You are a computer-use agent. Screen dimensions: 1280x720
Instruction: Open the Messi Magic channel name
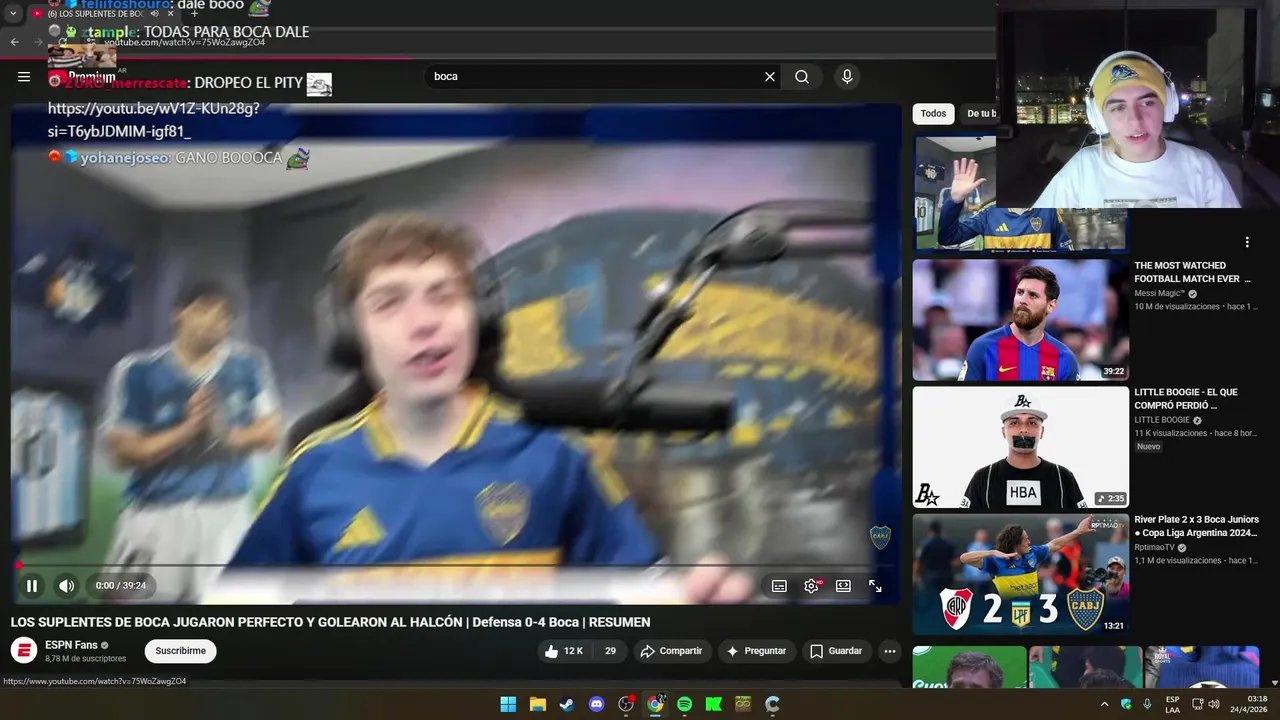coord(1159,294)
